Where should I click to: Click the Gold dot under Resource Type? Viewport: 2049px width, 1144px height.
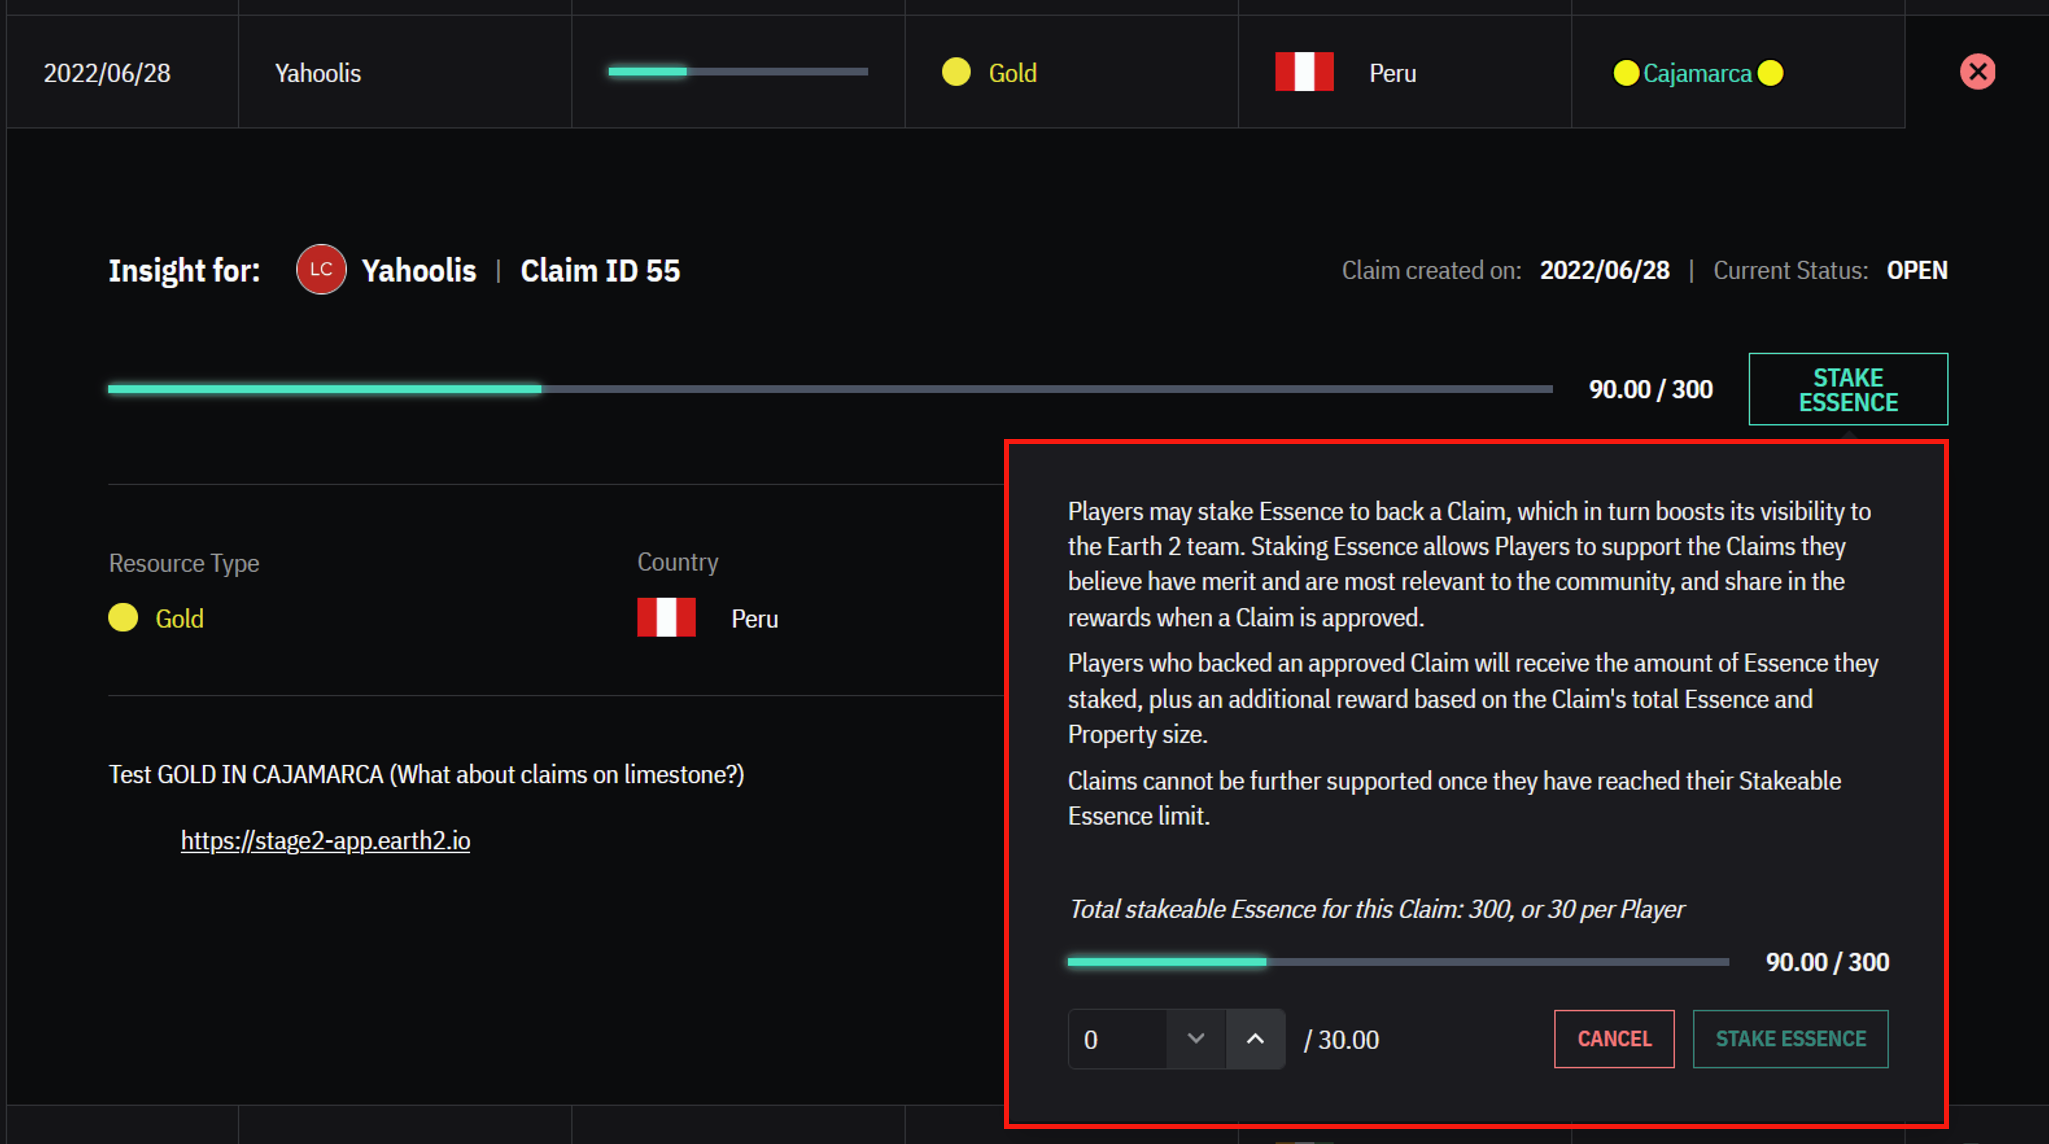click(x=122, y=617)
